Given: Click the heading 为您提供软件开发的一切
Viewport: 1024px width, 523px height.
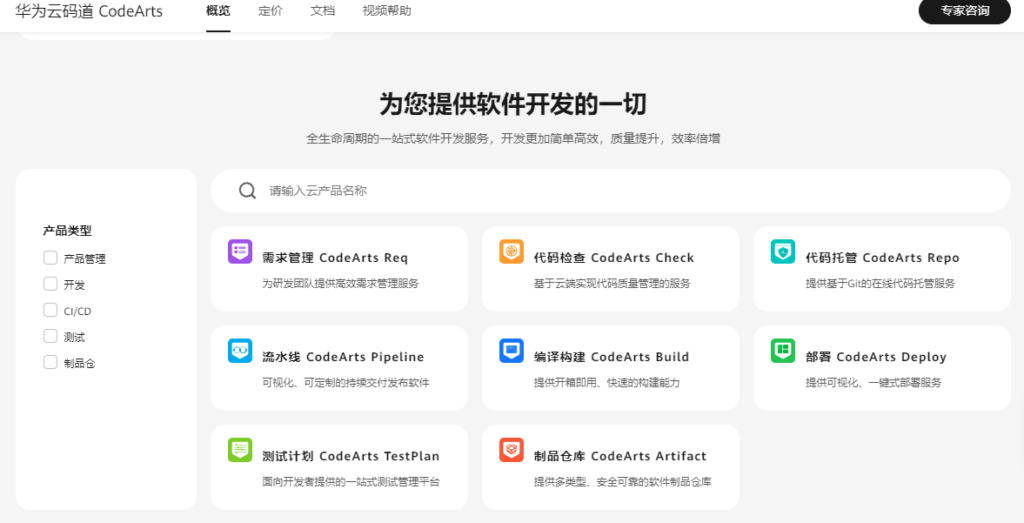Looking at the screenshot, I should point(513,104).
